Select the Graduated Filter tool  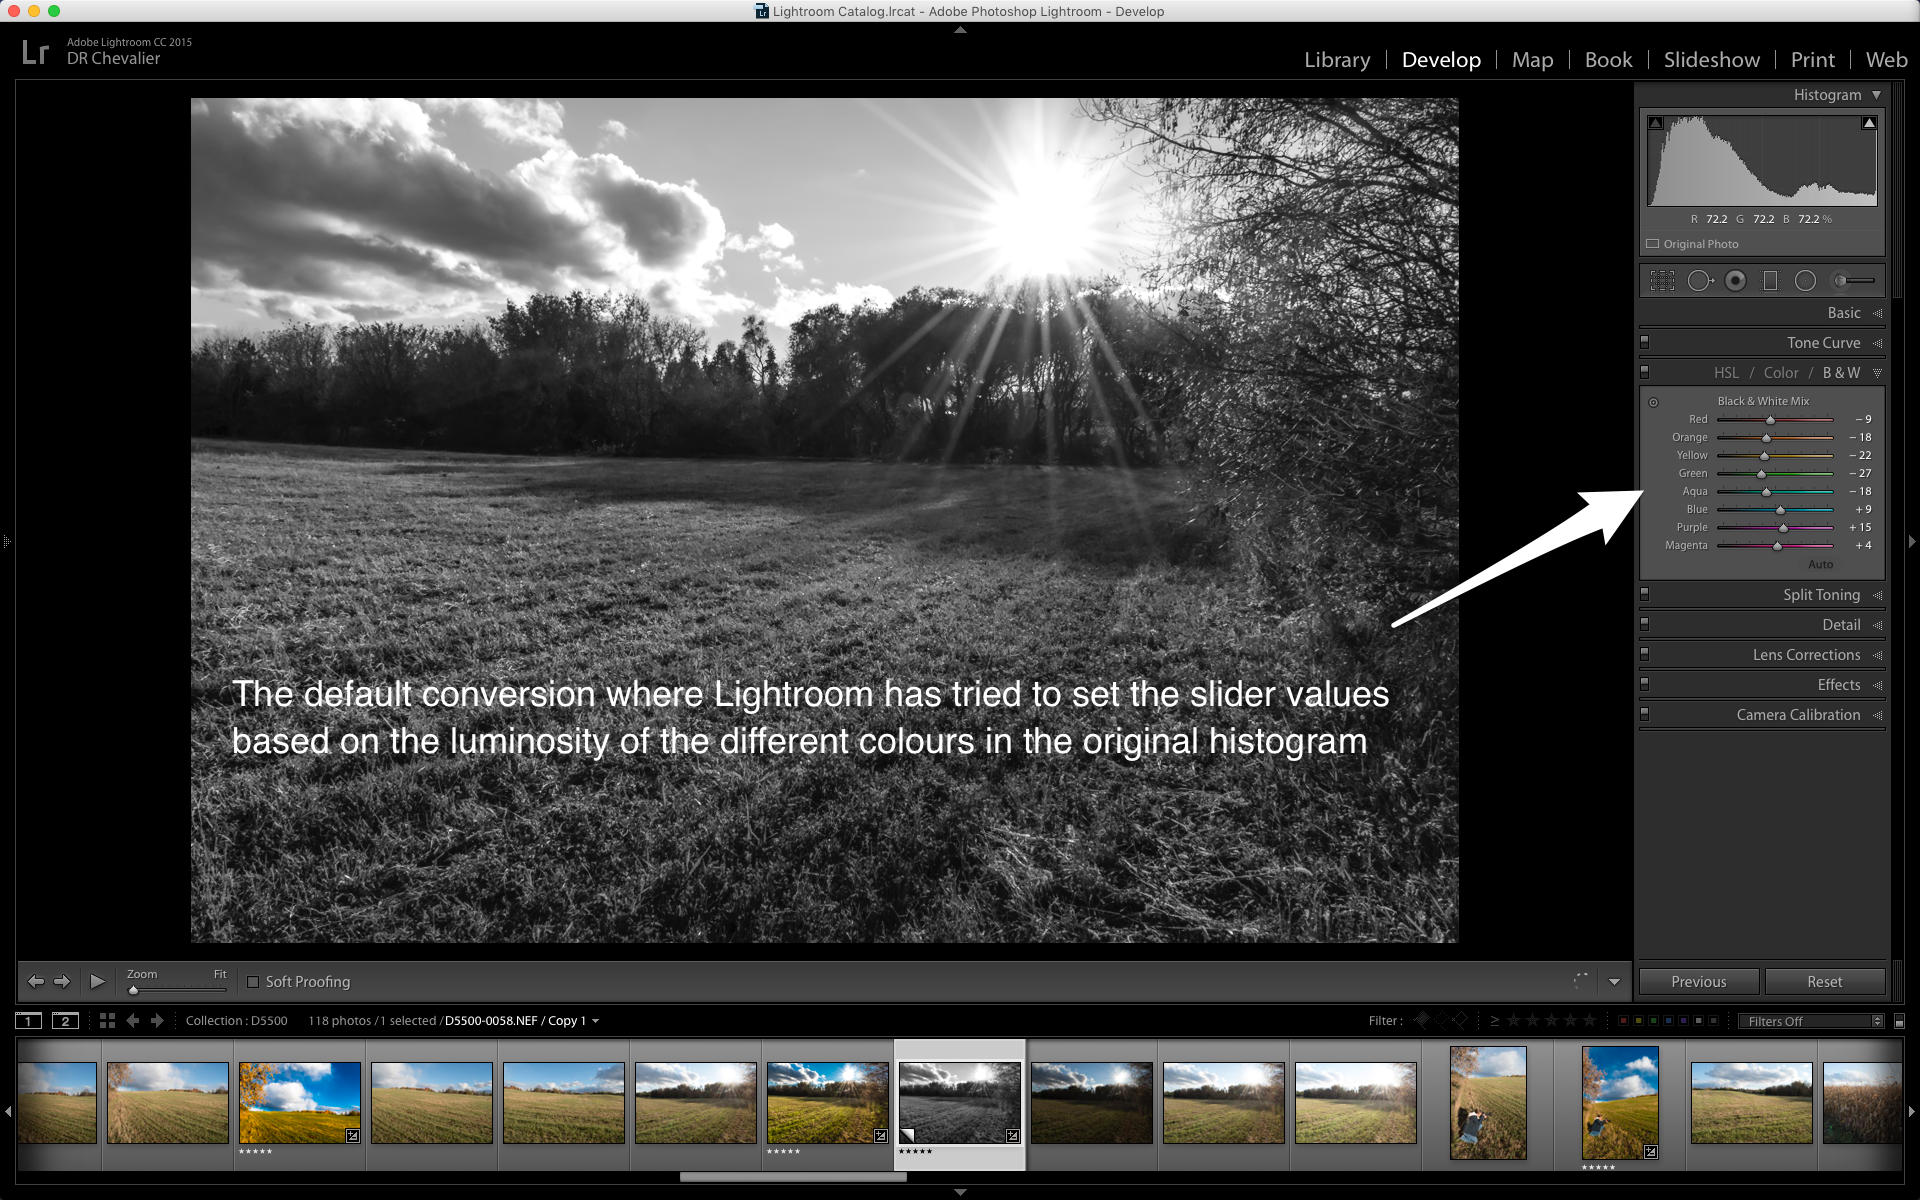click(x=1770, y=280)
